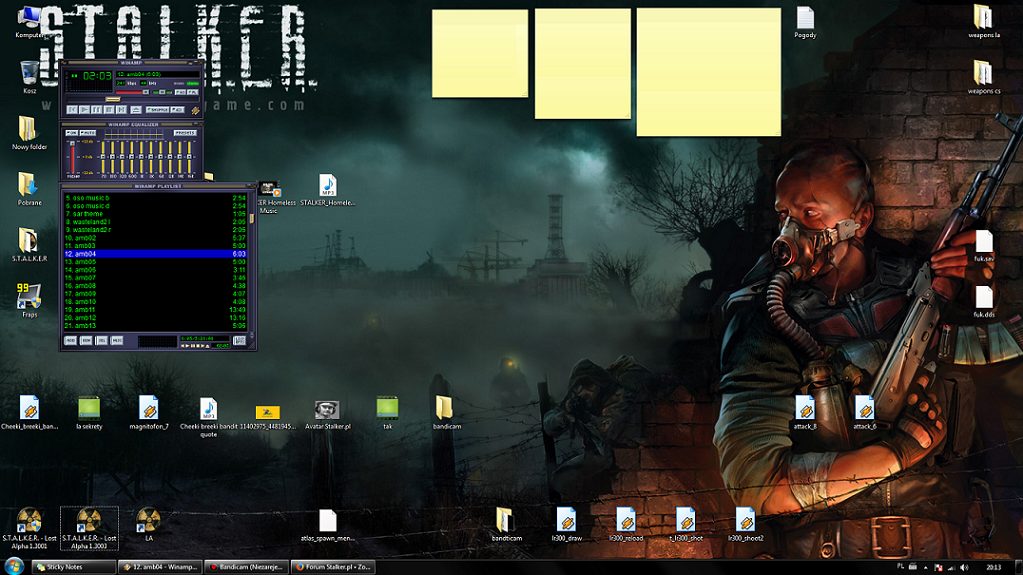Select bandicam folder icon
The image size is (1023, 575).
click(447, 412)
